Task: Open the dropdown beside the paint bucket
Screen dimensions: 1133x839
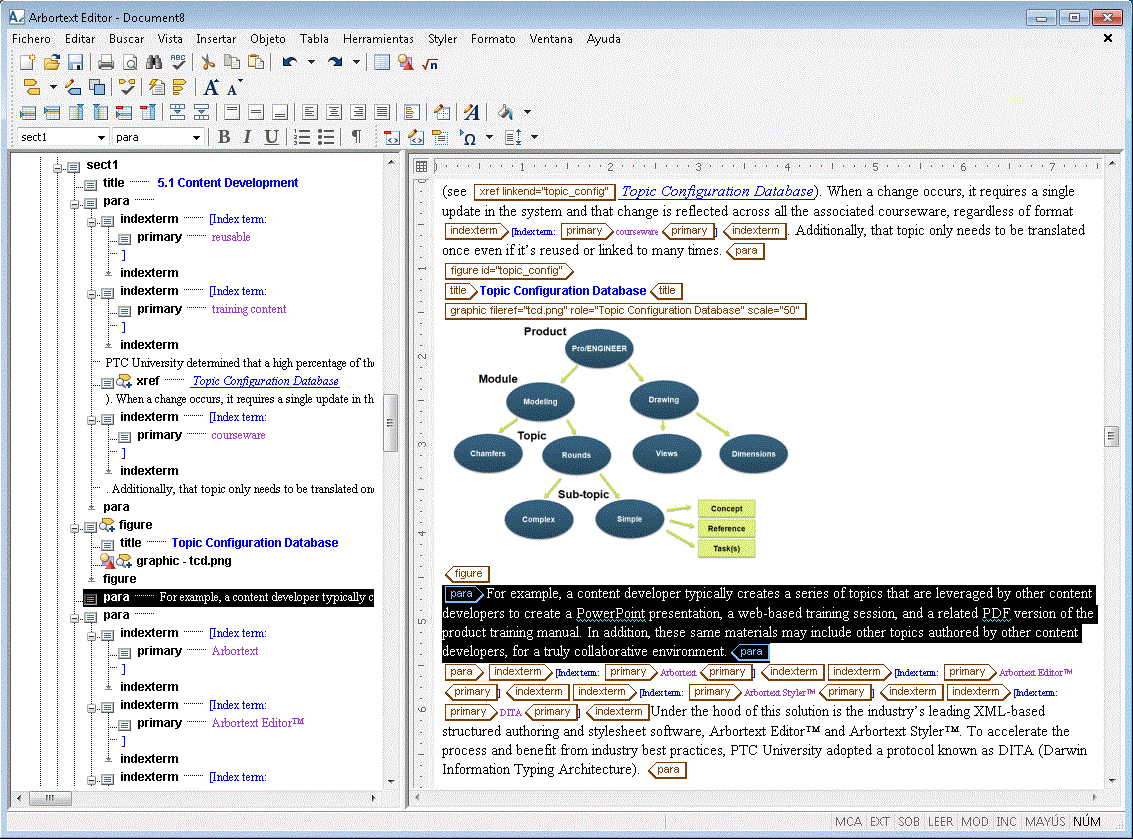Action: tap(527, 112)
